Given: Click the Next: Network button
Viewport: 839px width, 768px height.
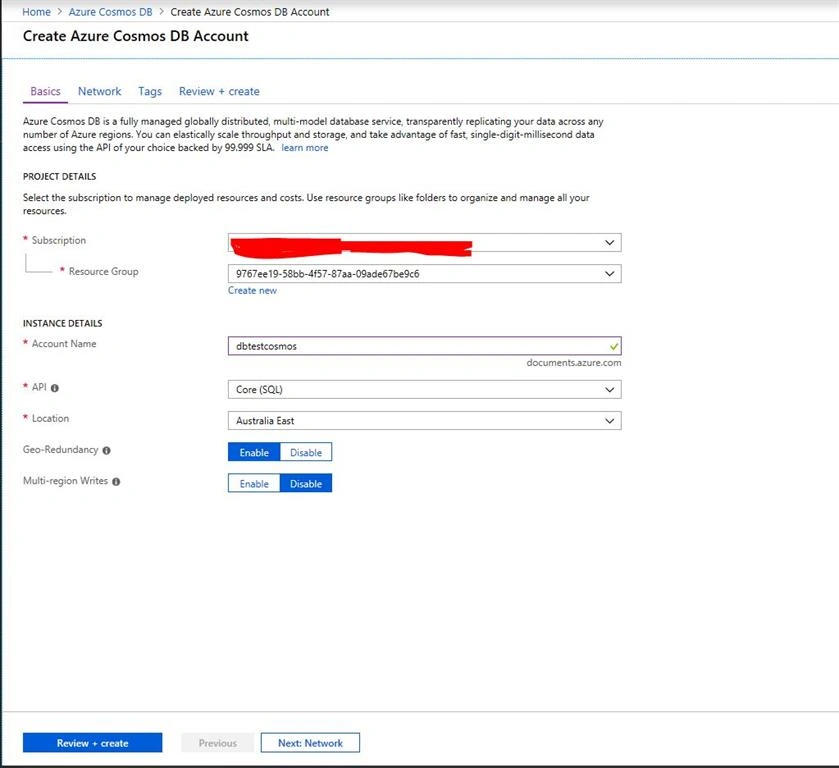Looking at the screenshot, I should (x=310, y=743).
